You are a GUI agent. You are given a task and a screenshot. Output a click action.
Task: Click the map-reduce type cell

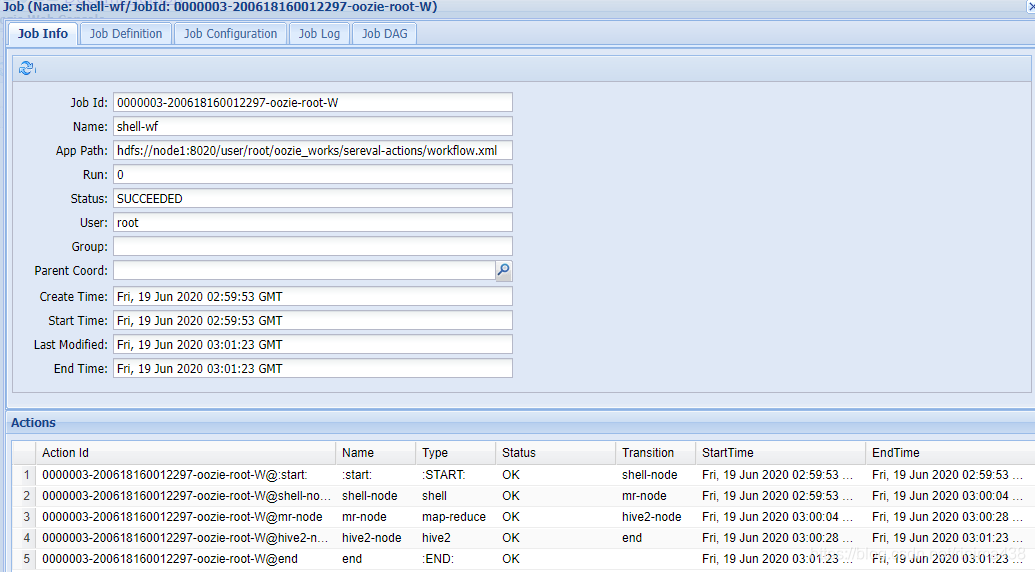[454, 517]
